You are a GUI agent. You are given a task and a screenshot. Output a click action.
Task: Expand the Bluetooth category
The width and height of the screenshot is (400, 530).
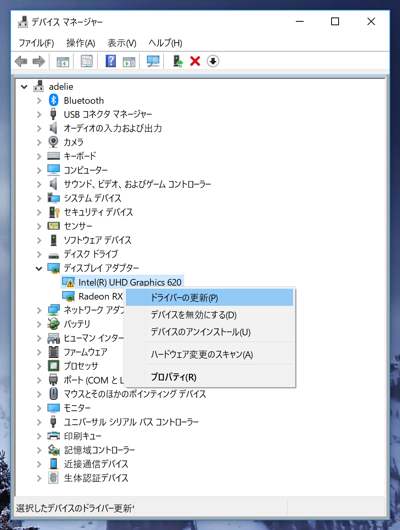(39, 100)
